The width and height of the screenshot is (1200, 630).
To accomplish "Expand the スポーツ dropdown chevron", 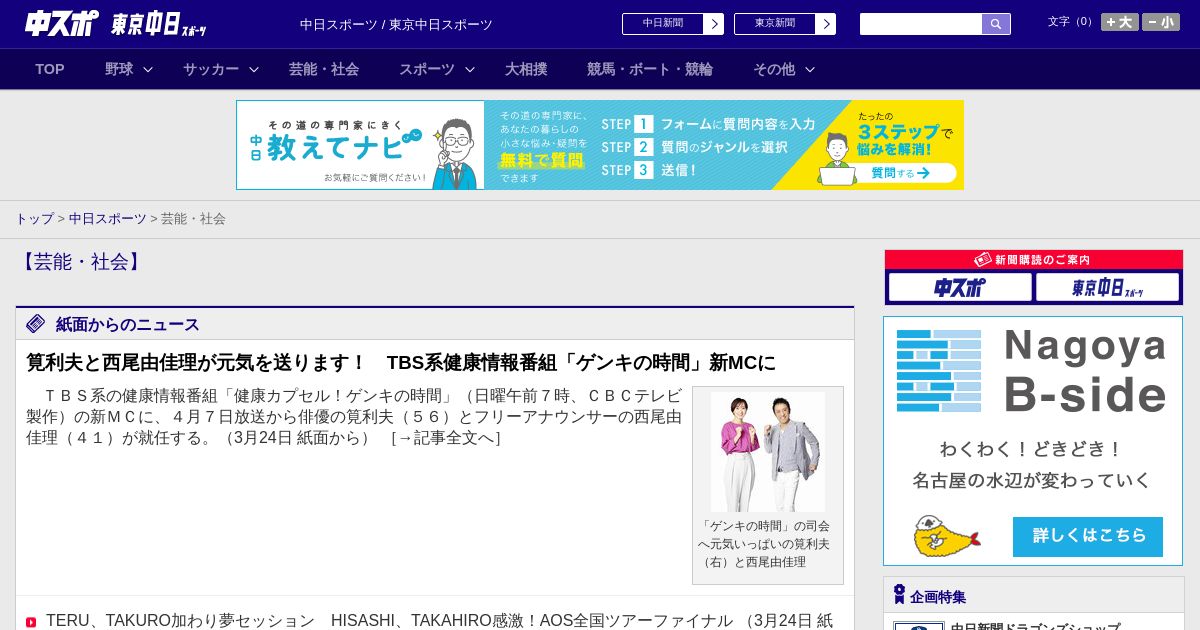I will (x=470, y=69).
